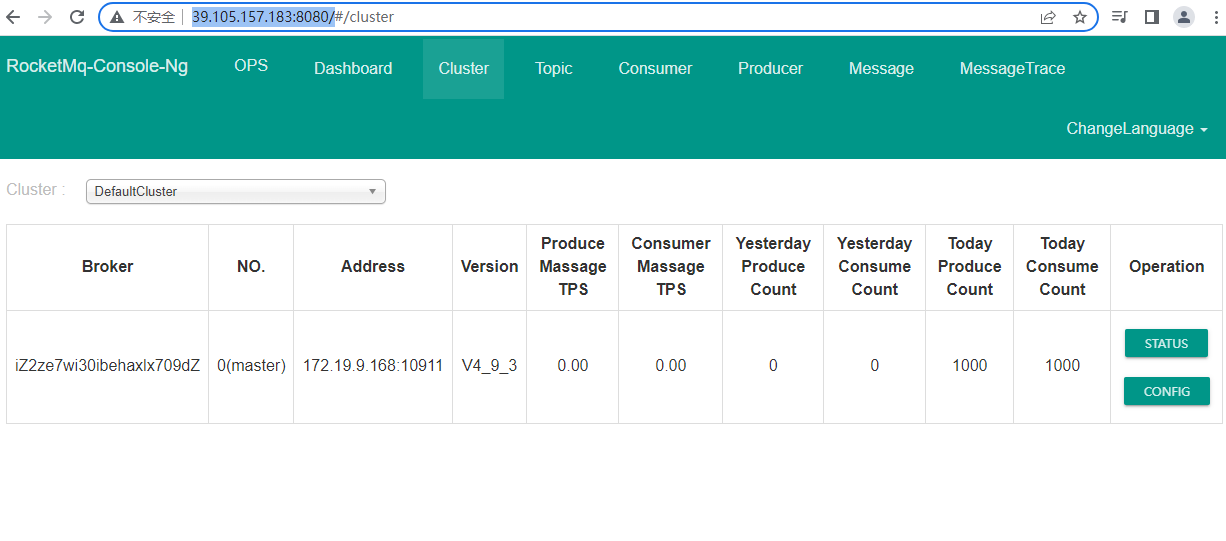Share this page via address bar icon
Image resolution: width=1226 pixels, height=541 pixels.
point(1048,17)
